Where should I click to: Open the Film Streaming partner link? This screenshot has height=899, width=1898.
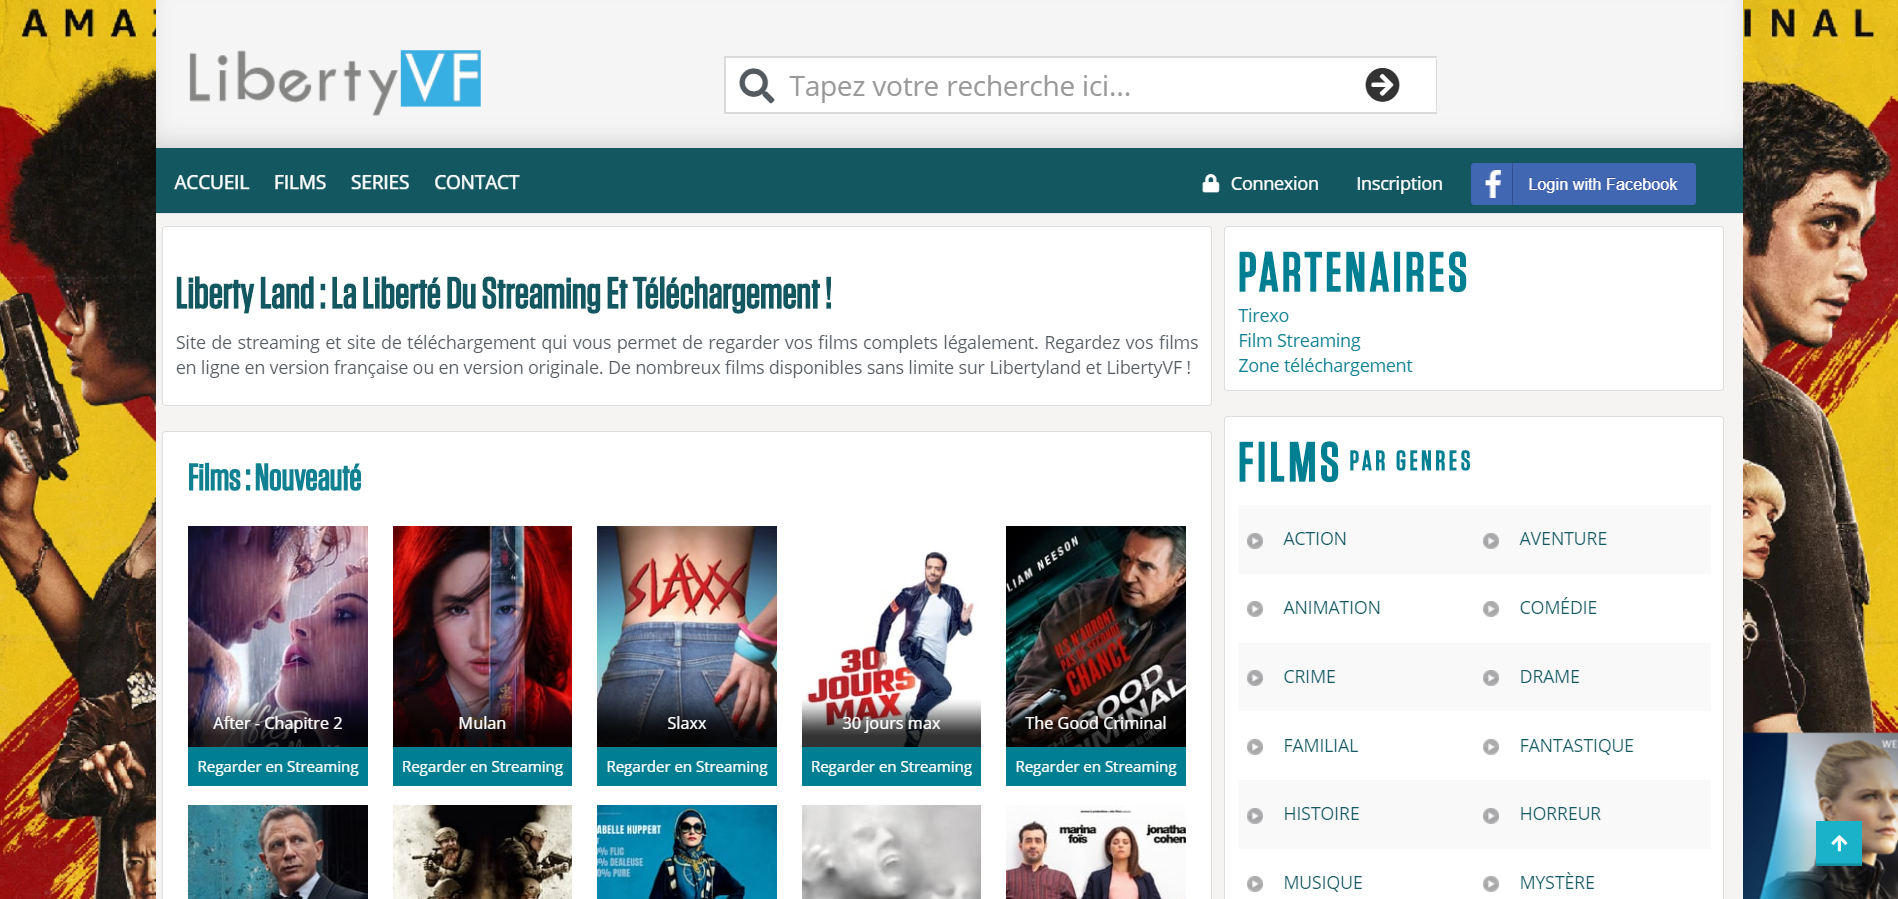tap(1299, 340)
